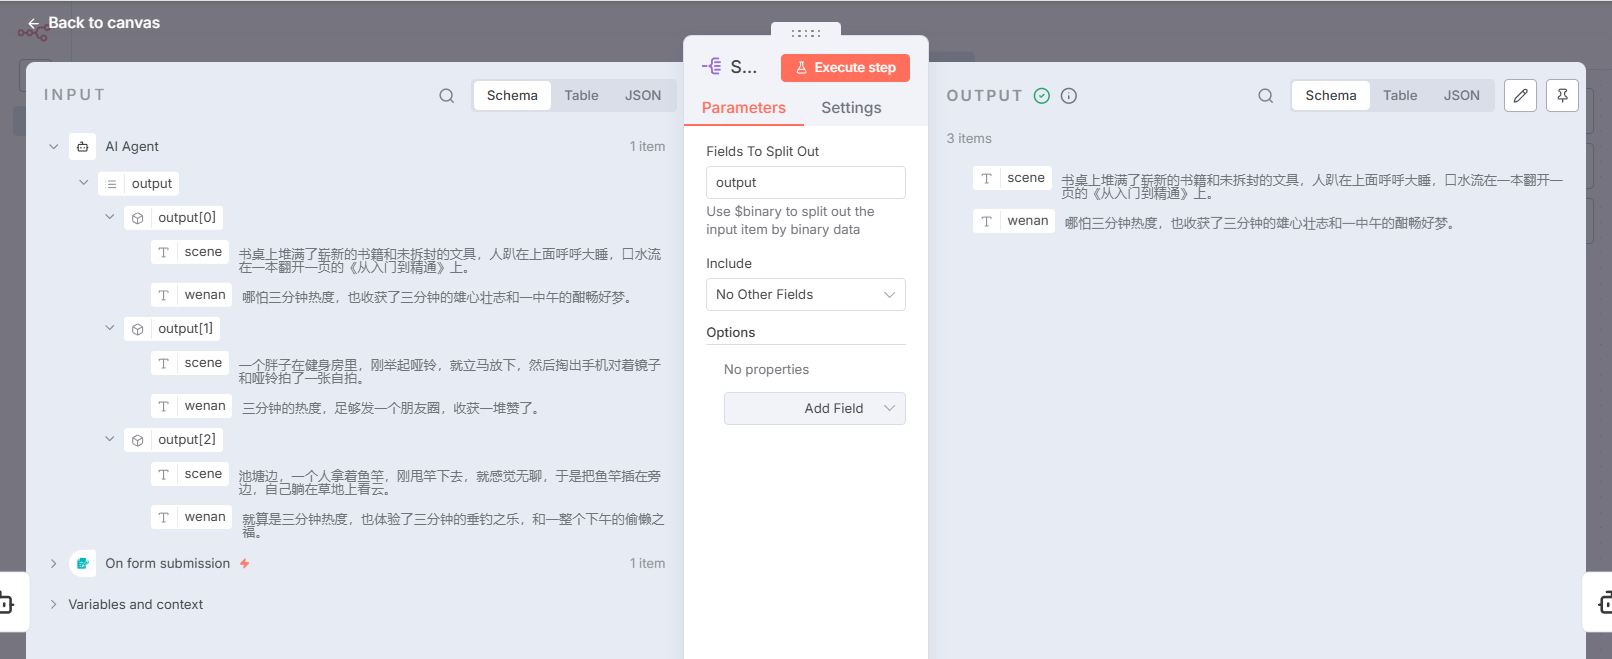Screen dimensions: 1612x659
Task: Click the list icon beside output
Action: point(111,184)
